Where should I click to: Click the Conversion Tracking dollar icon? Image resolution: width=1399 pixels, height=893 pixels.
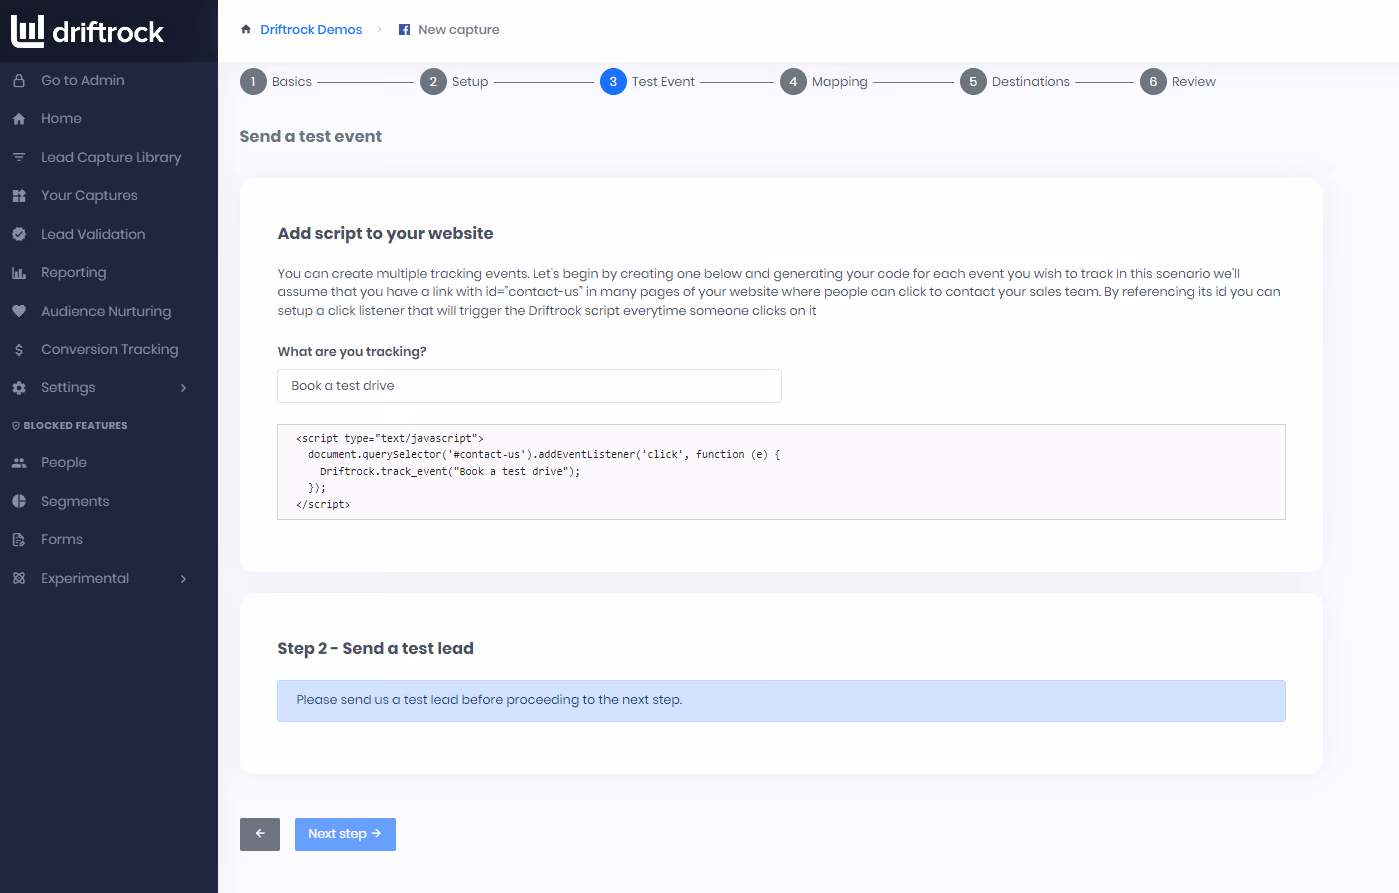[19, 349]
